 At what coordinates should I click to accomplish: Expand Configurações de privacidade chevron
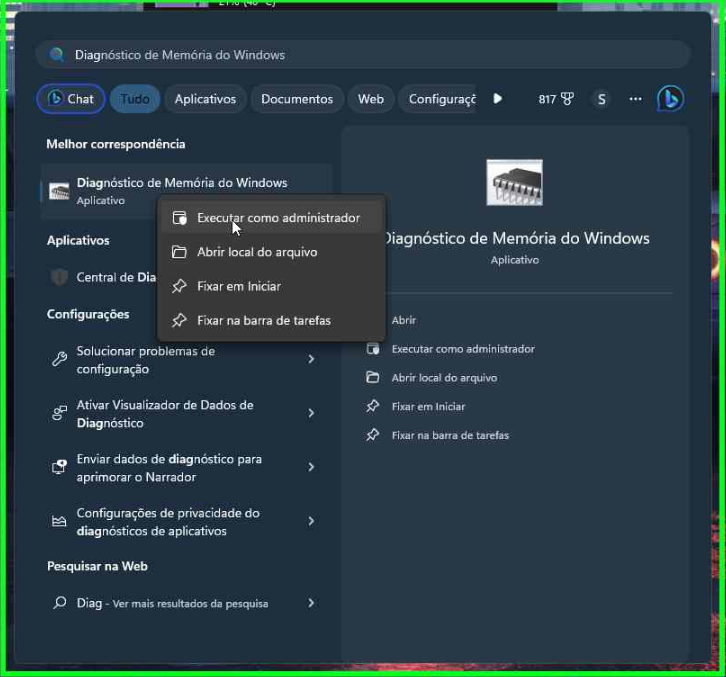tap(311, 521)
